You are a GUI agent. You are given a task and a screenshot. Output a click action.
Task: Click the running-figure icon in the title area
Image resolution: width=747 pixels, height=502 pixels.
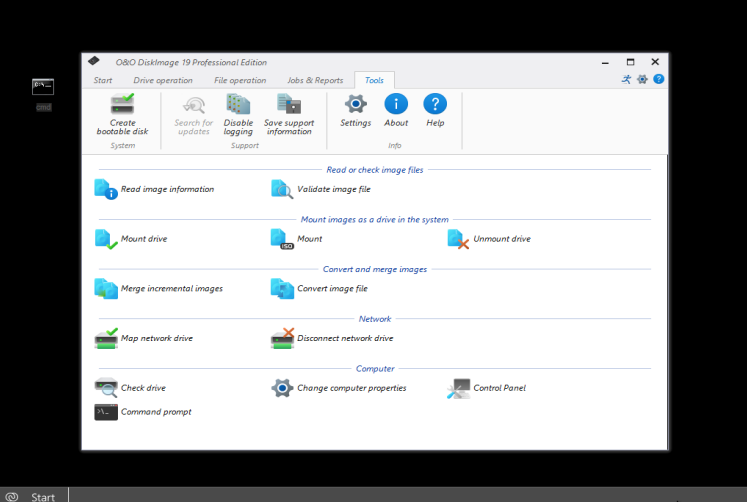tap(626, 80)
